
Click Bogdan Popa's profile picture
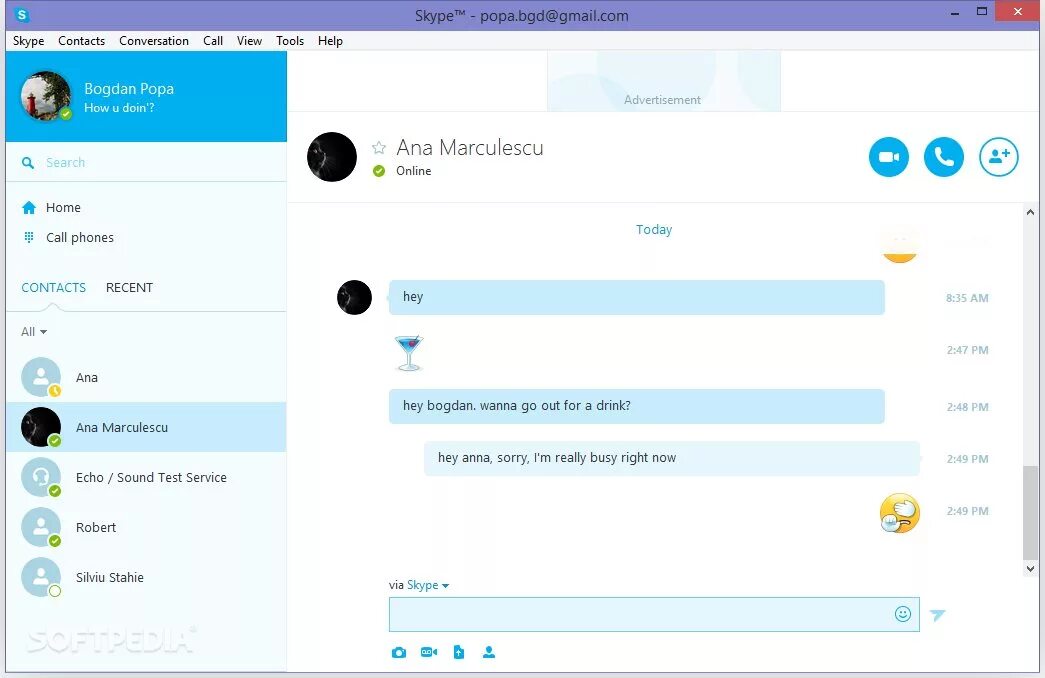click(46, 96)
